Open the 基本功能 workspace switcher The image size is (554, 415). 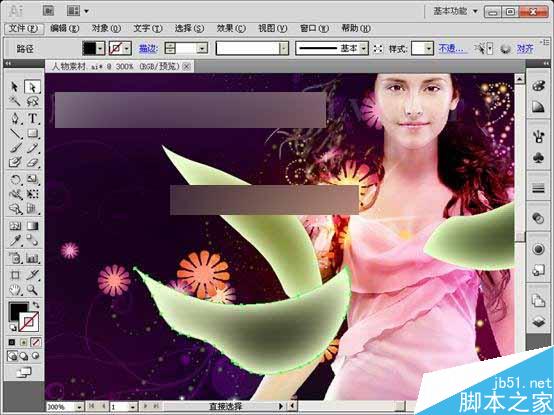coord(455,11)
